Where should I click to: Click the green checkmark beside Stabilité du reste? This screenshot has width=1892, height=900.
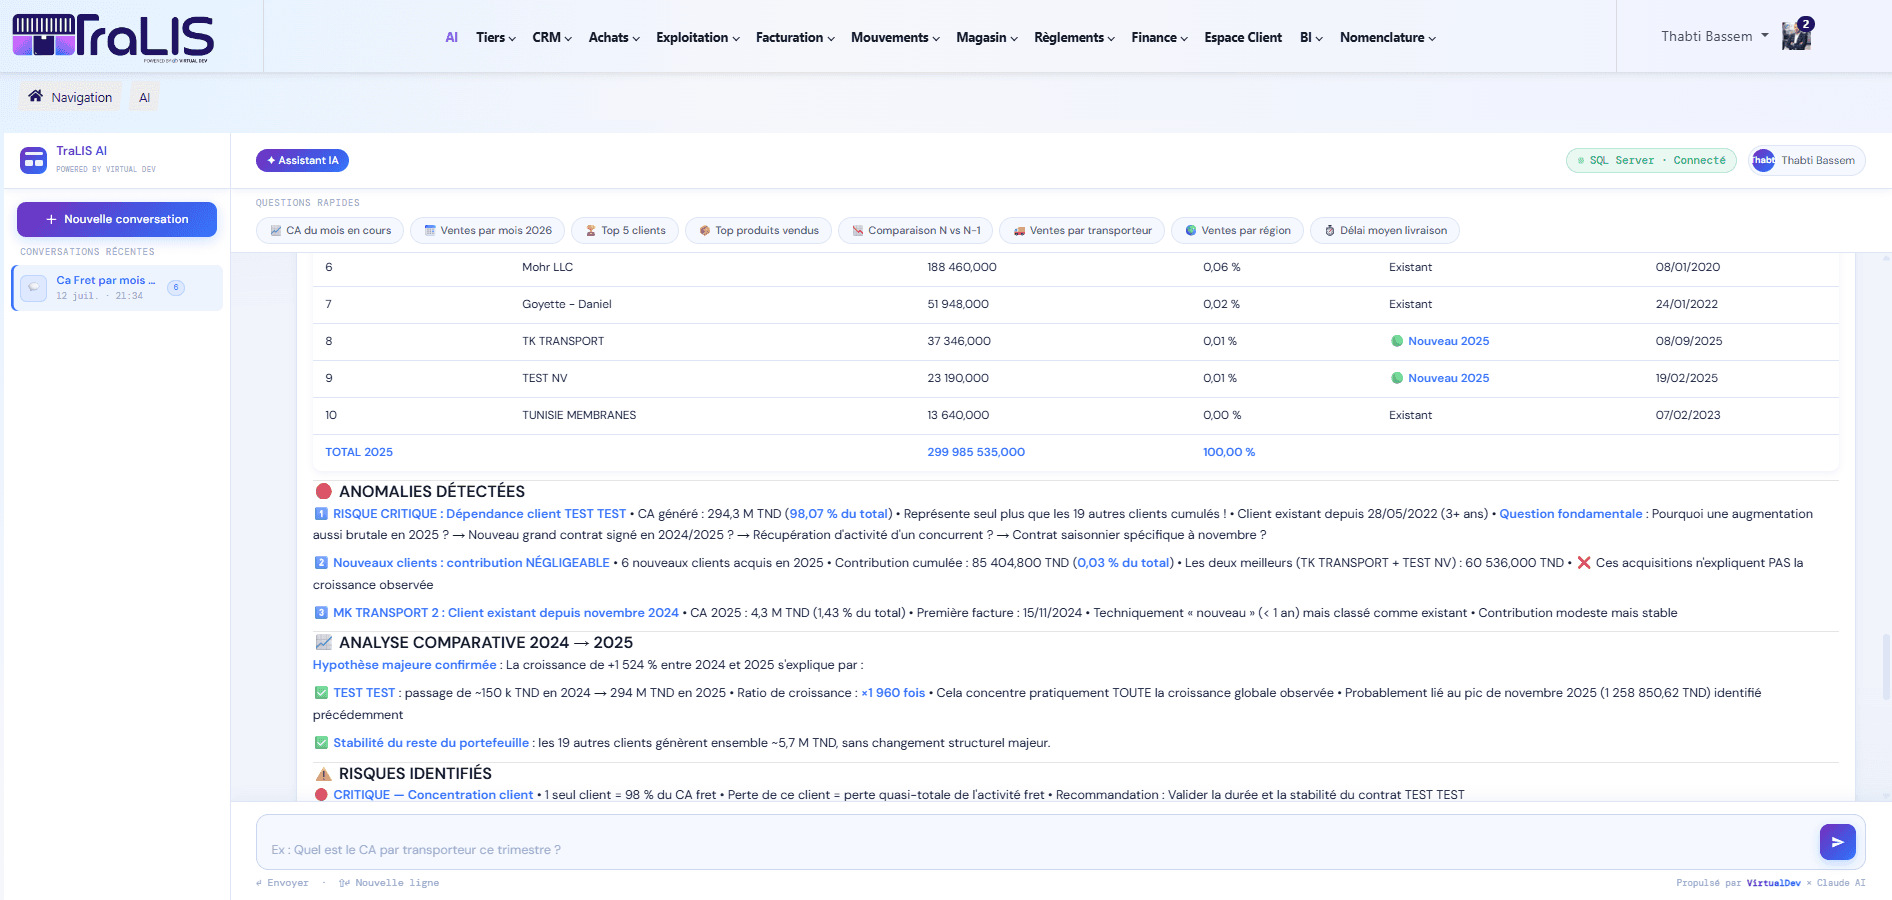(x=321, y=742)
